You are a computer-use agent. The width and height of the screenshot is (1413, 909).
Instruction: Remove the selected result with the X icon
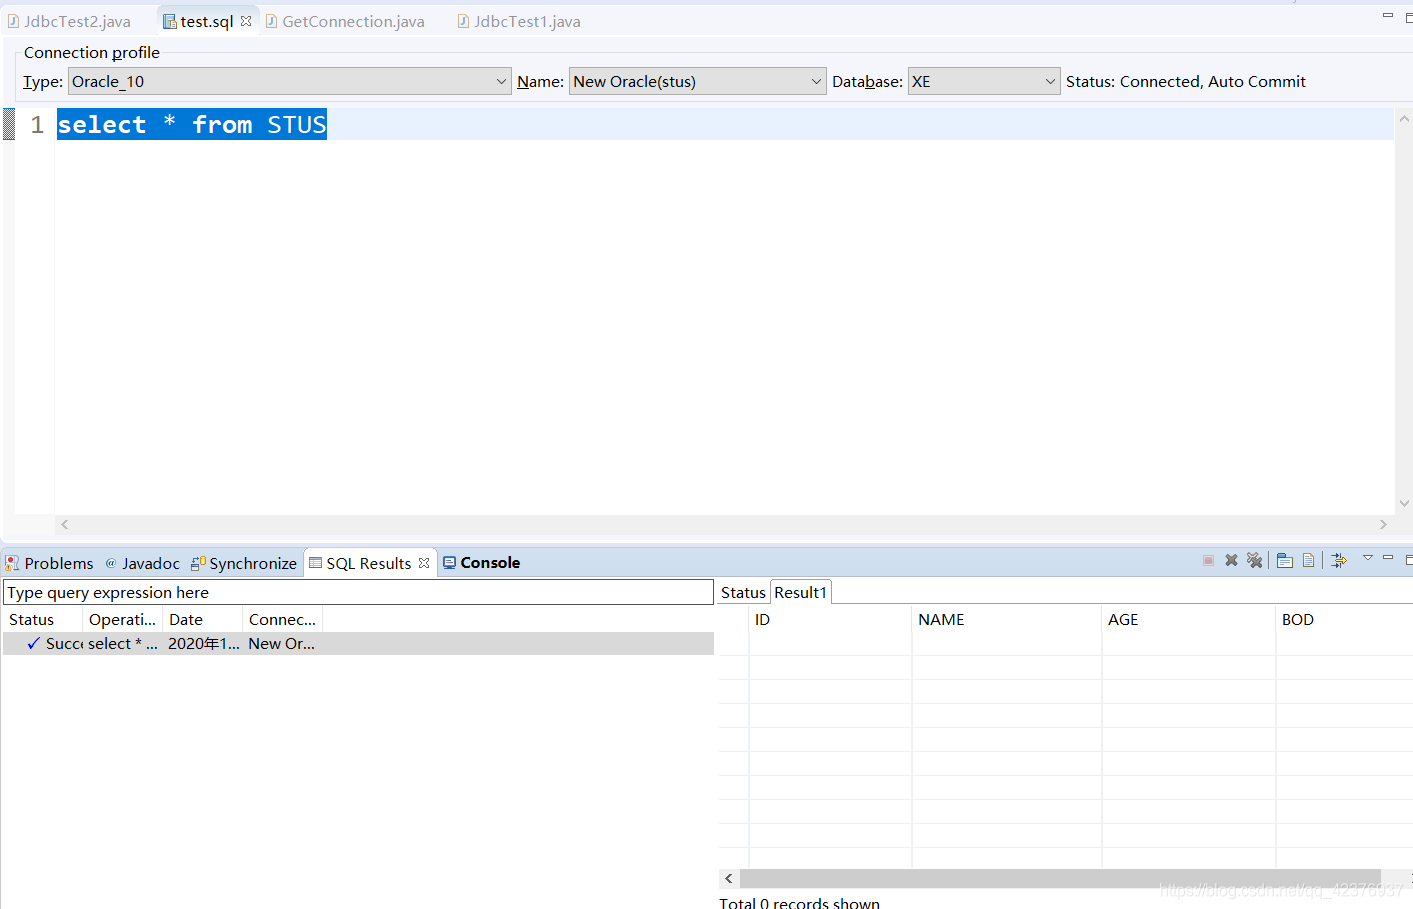pos(1232,561)
